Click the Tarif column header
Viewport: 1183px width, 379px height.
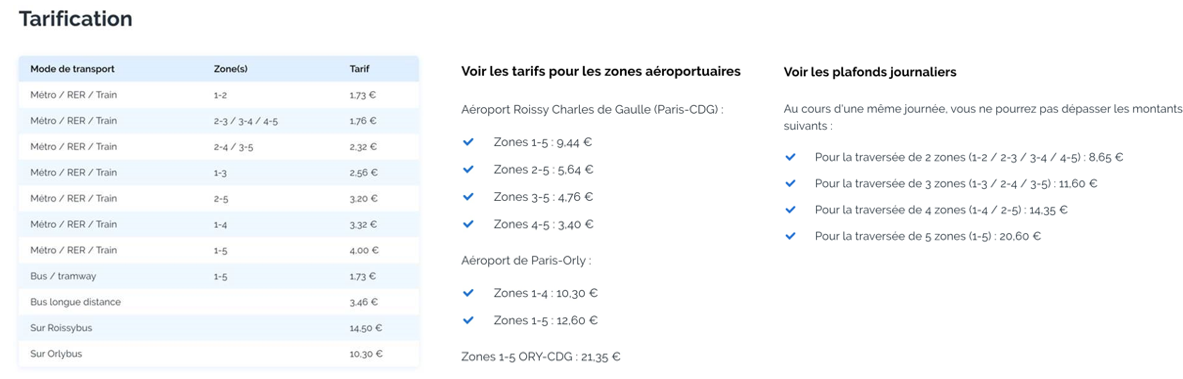(x=359, y=69)
